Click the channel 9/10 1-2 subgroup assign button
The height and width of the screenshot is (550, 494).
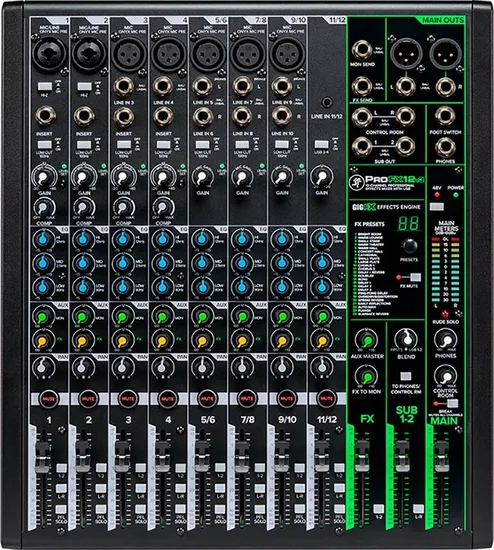tap(299, 468)
